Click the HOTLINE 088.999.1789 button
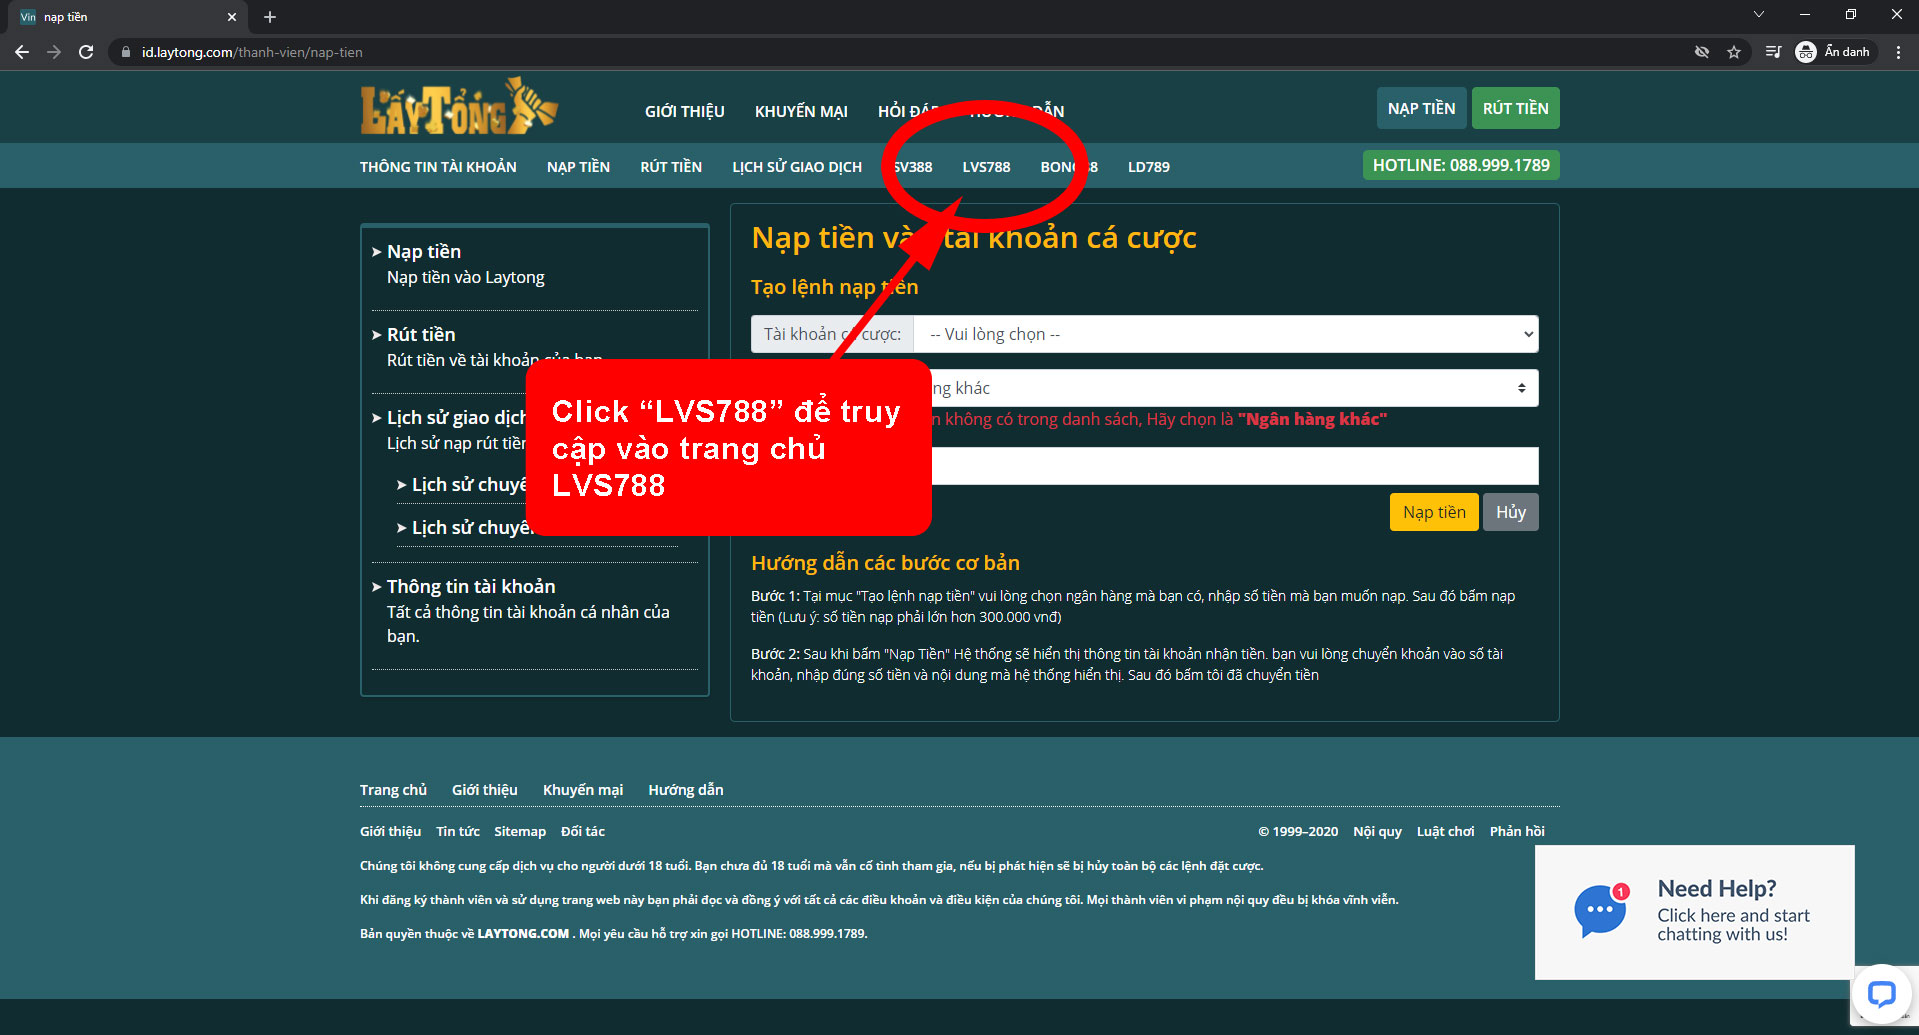Viewport: 1919px width, 1035px height. point(1461,165)
